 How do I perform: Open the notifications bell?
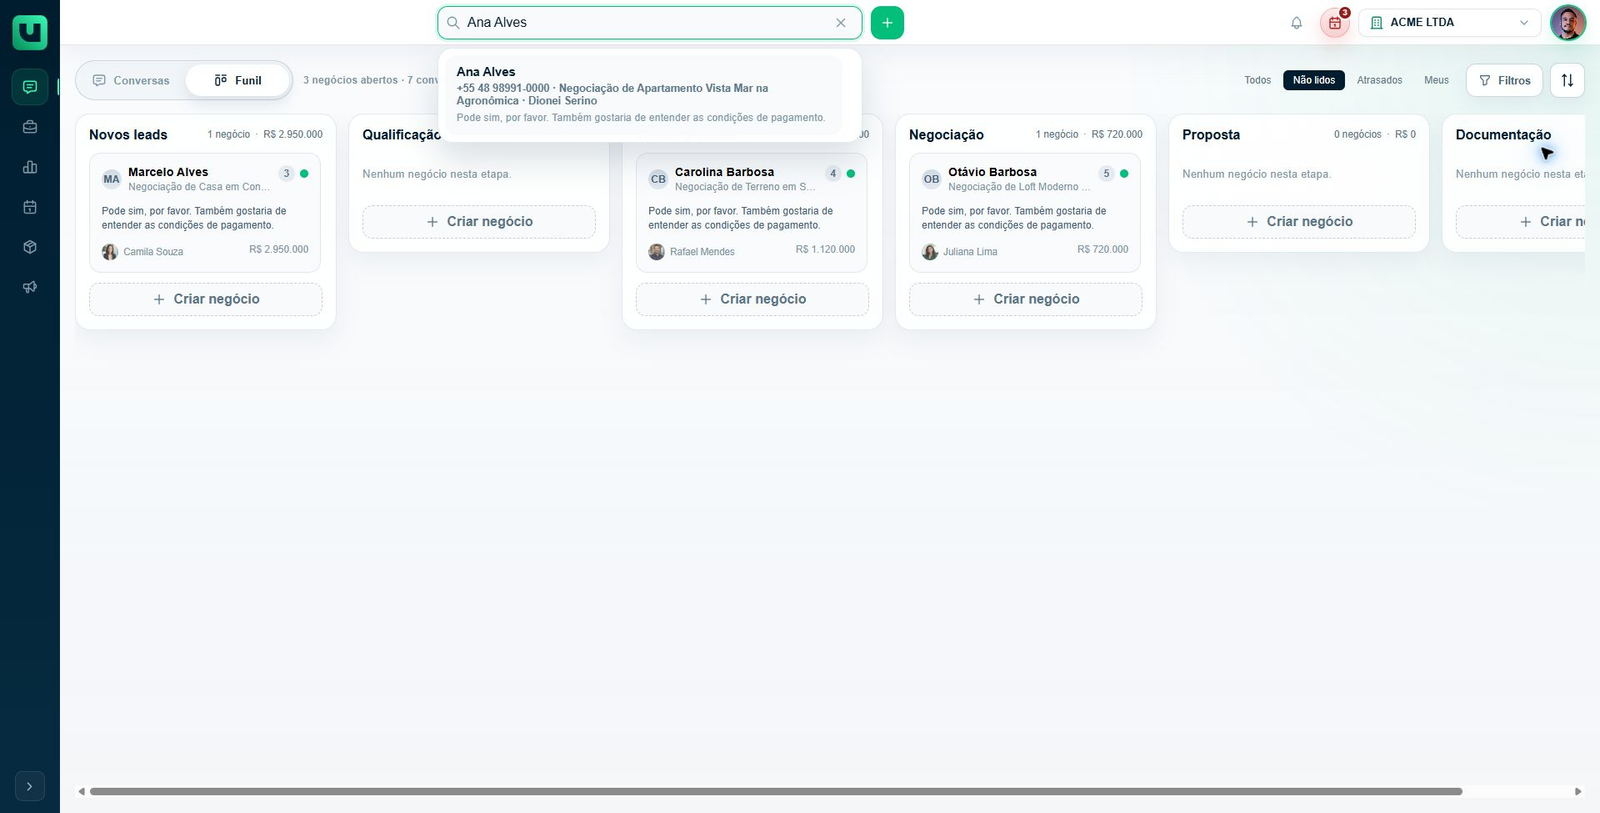(1297, 23)
